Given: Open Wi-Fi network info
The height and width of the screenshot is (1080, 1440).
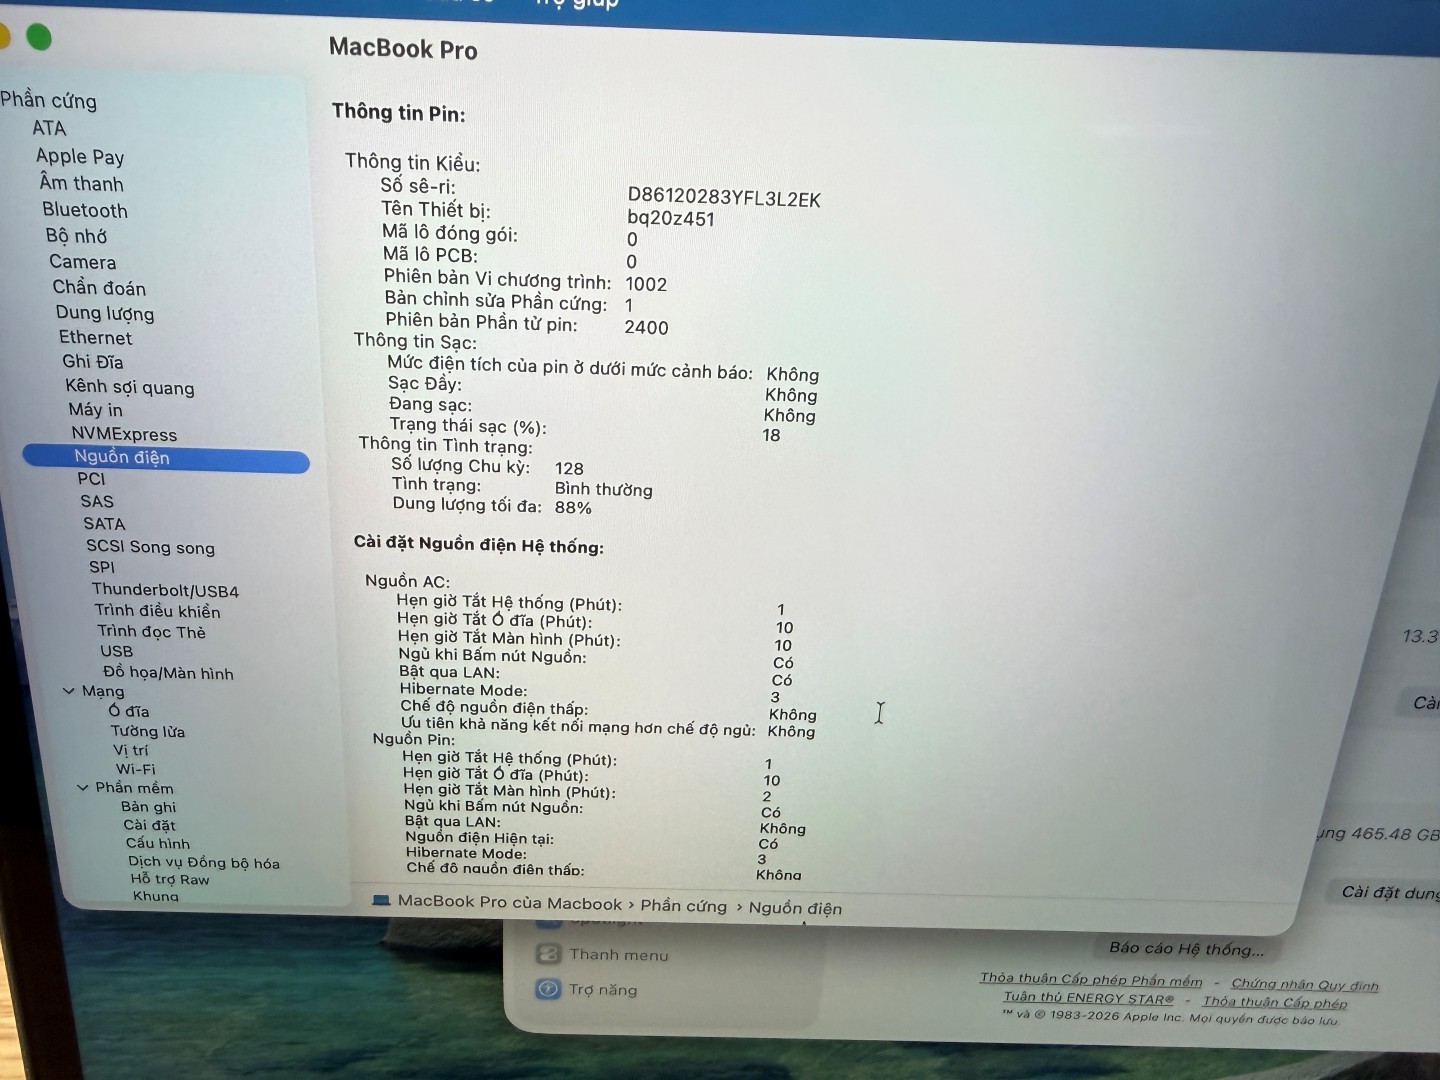Looking at the screenshot, I should tap(135, 769).
